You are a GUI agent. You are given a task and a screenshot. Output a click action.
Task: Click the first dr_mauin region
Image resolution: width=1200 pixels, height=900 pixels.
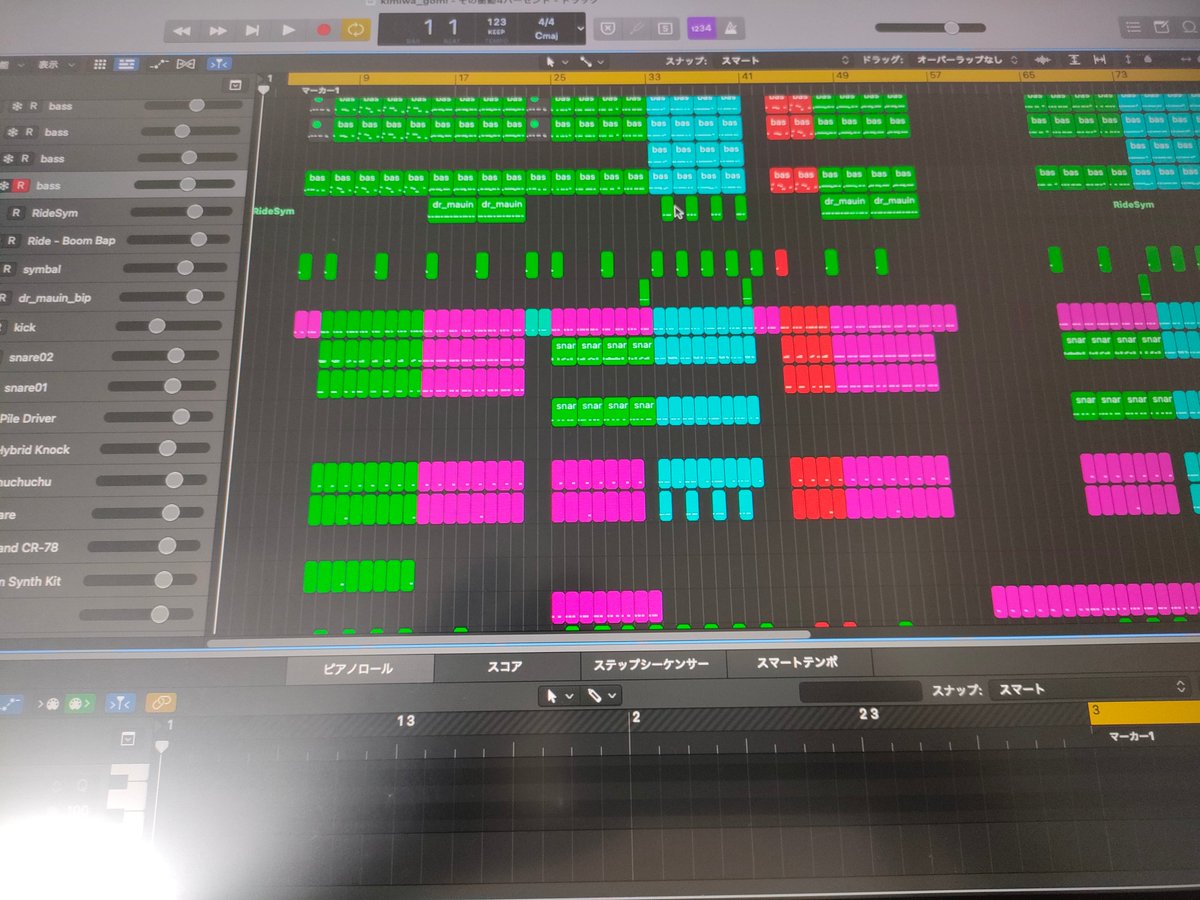(452, 208)
